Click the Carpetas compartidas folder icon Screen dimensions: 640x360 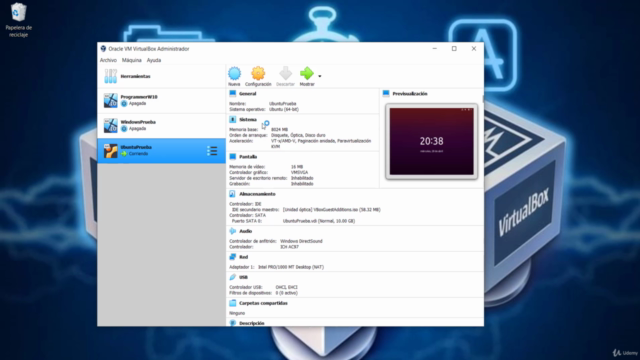click(x=233, y=303)
